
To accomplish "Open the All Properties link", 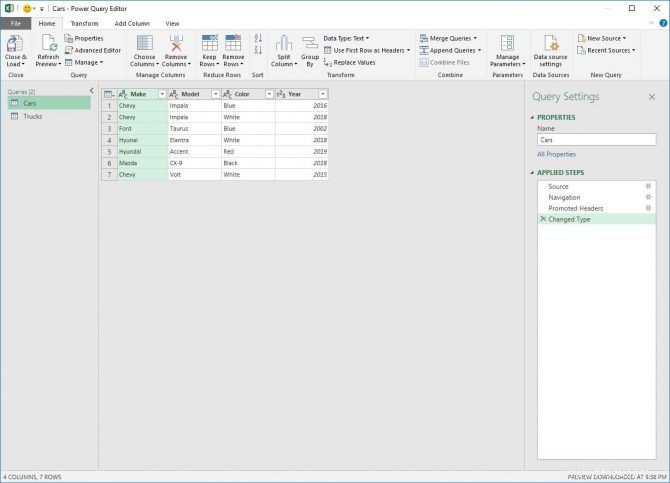I will point(556,154).
